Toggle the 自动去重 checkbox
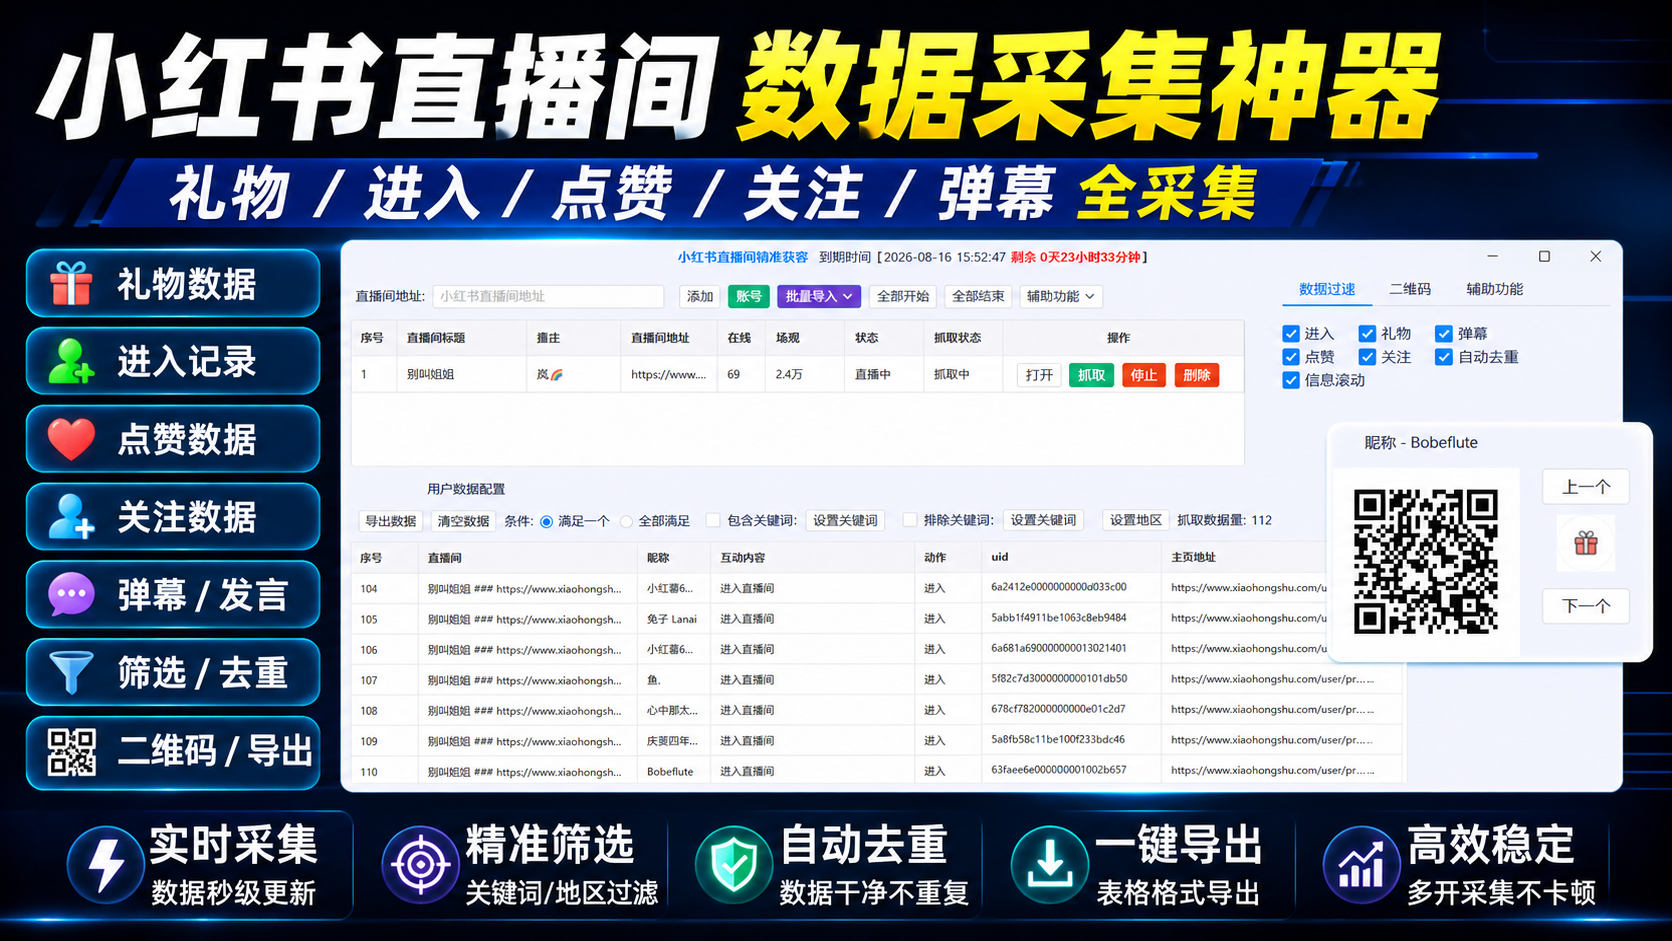The width and height of the screenshot is (1672, 941). 1444,357
